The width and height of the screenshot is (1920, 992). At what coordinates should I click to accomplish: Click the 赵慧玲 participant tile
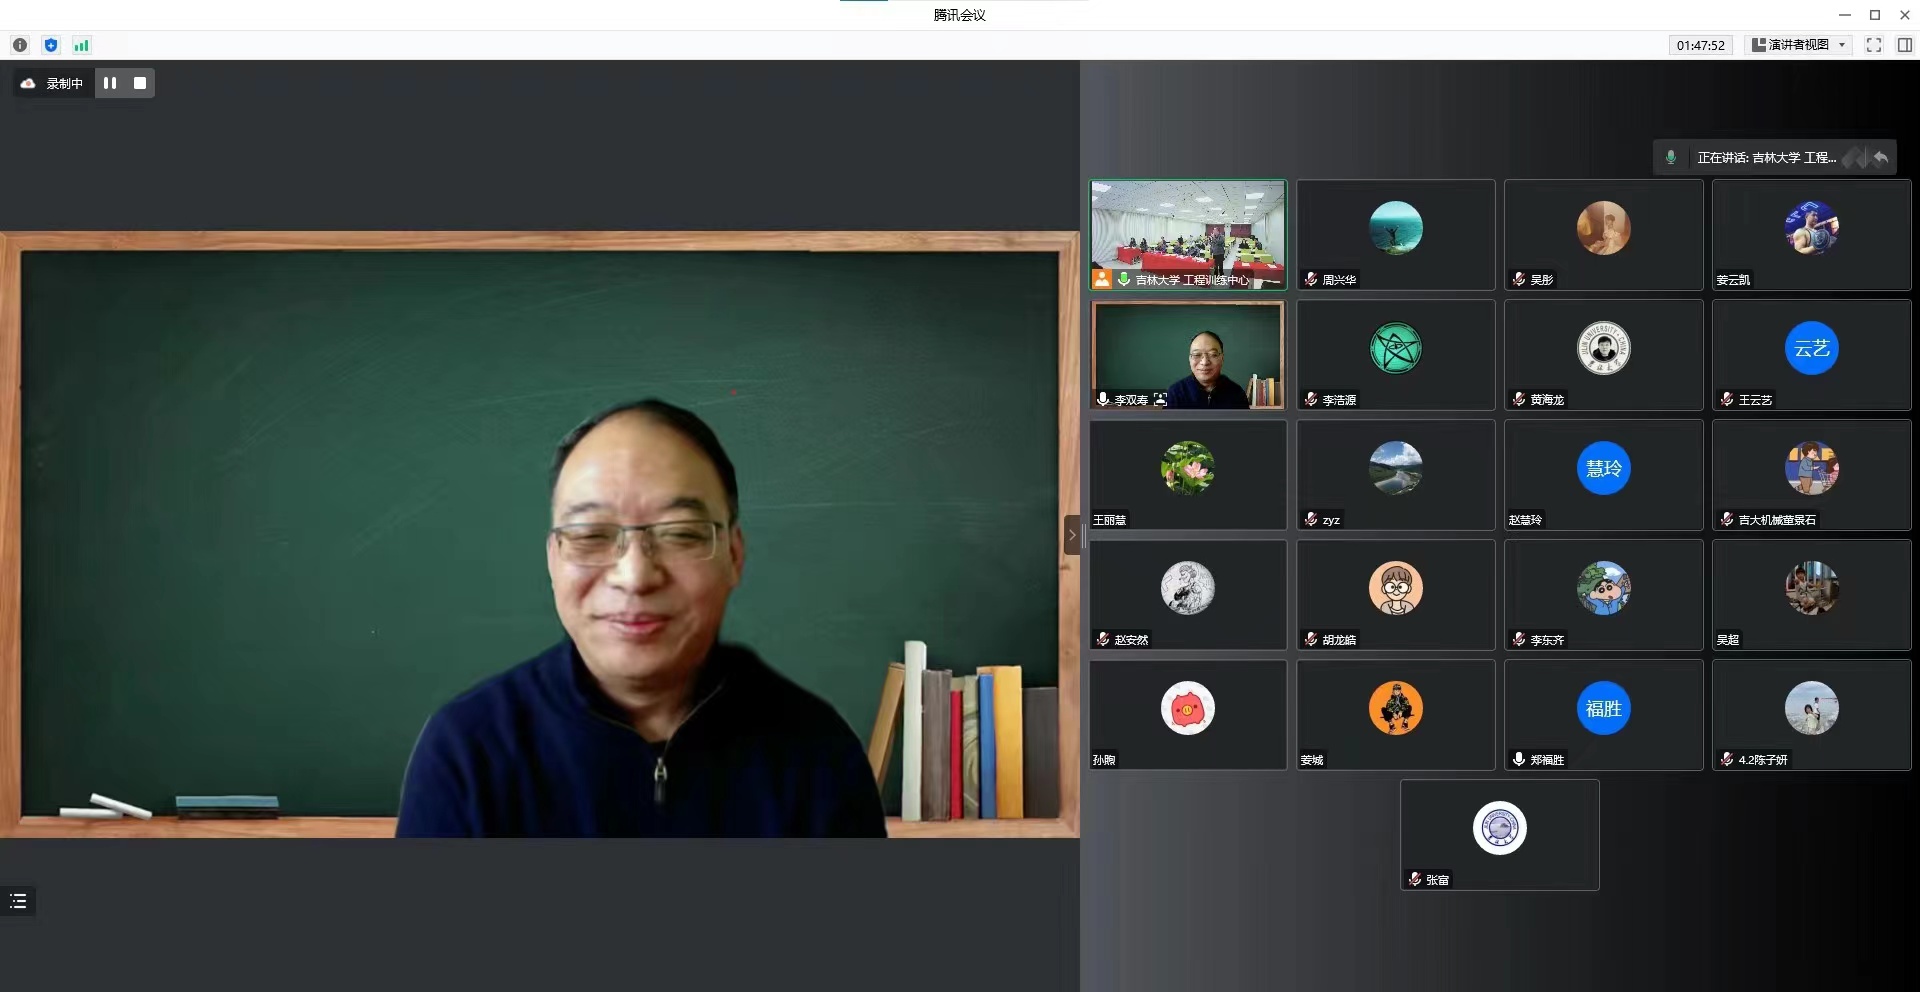click(x=1603, y=475)
